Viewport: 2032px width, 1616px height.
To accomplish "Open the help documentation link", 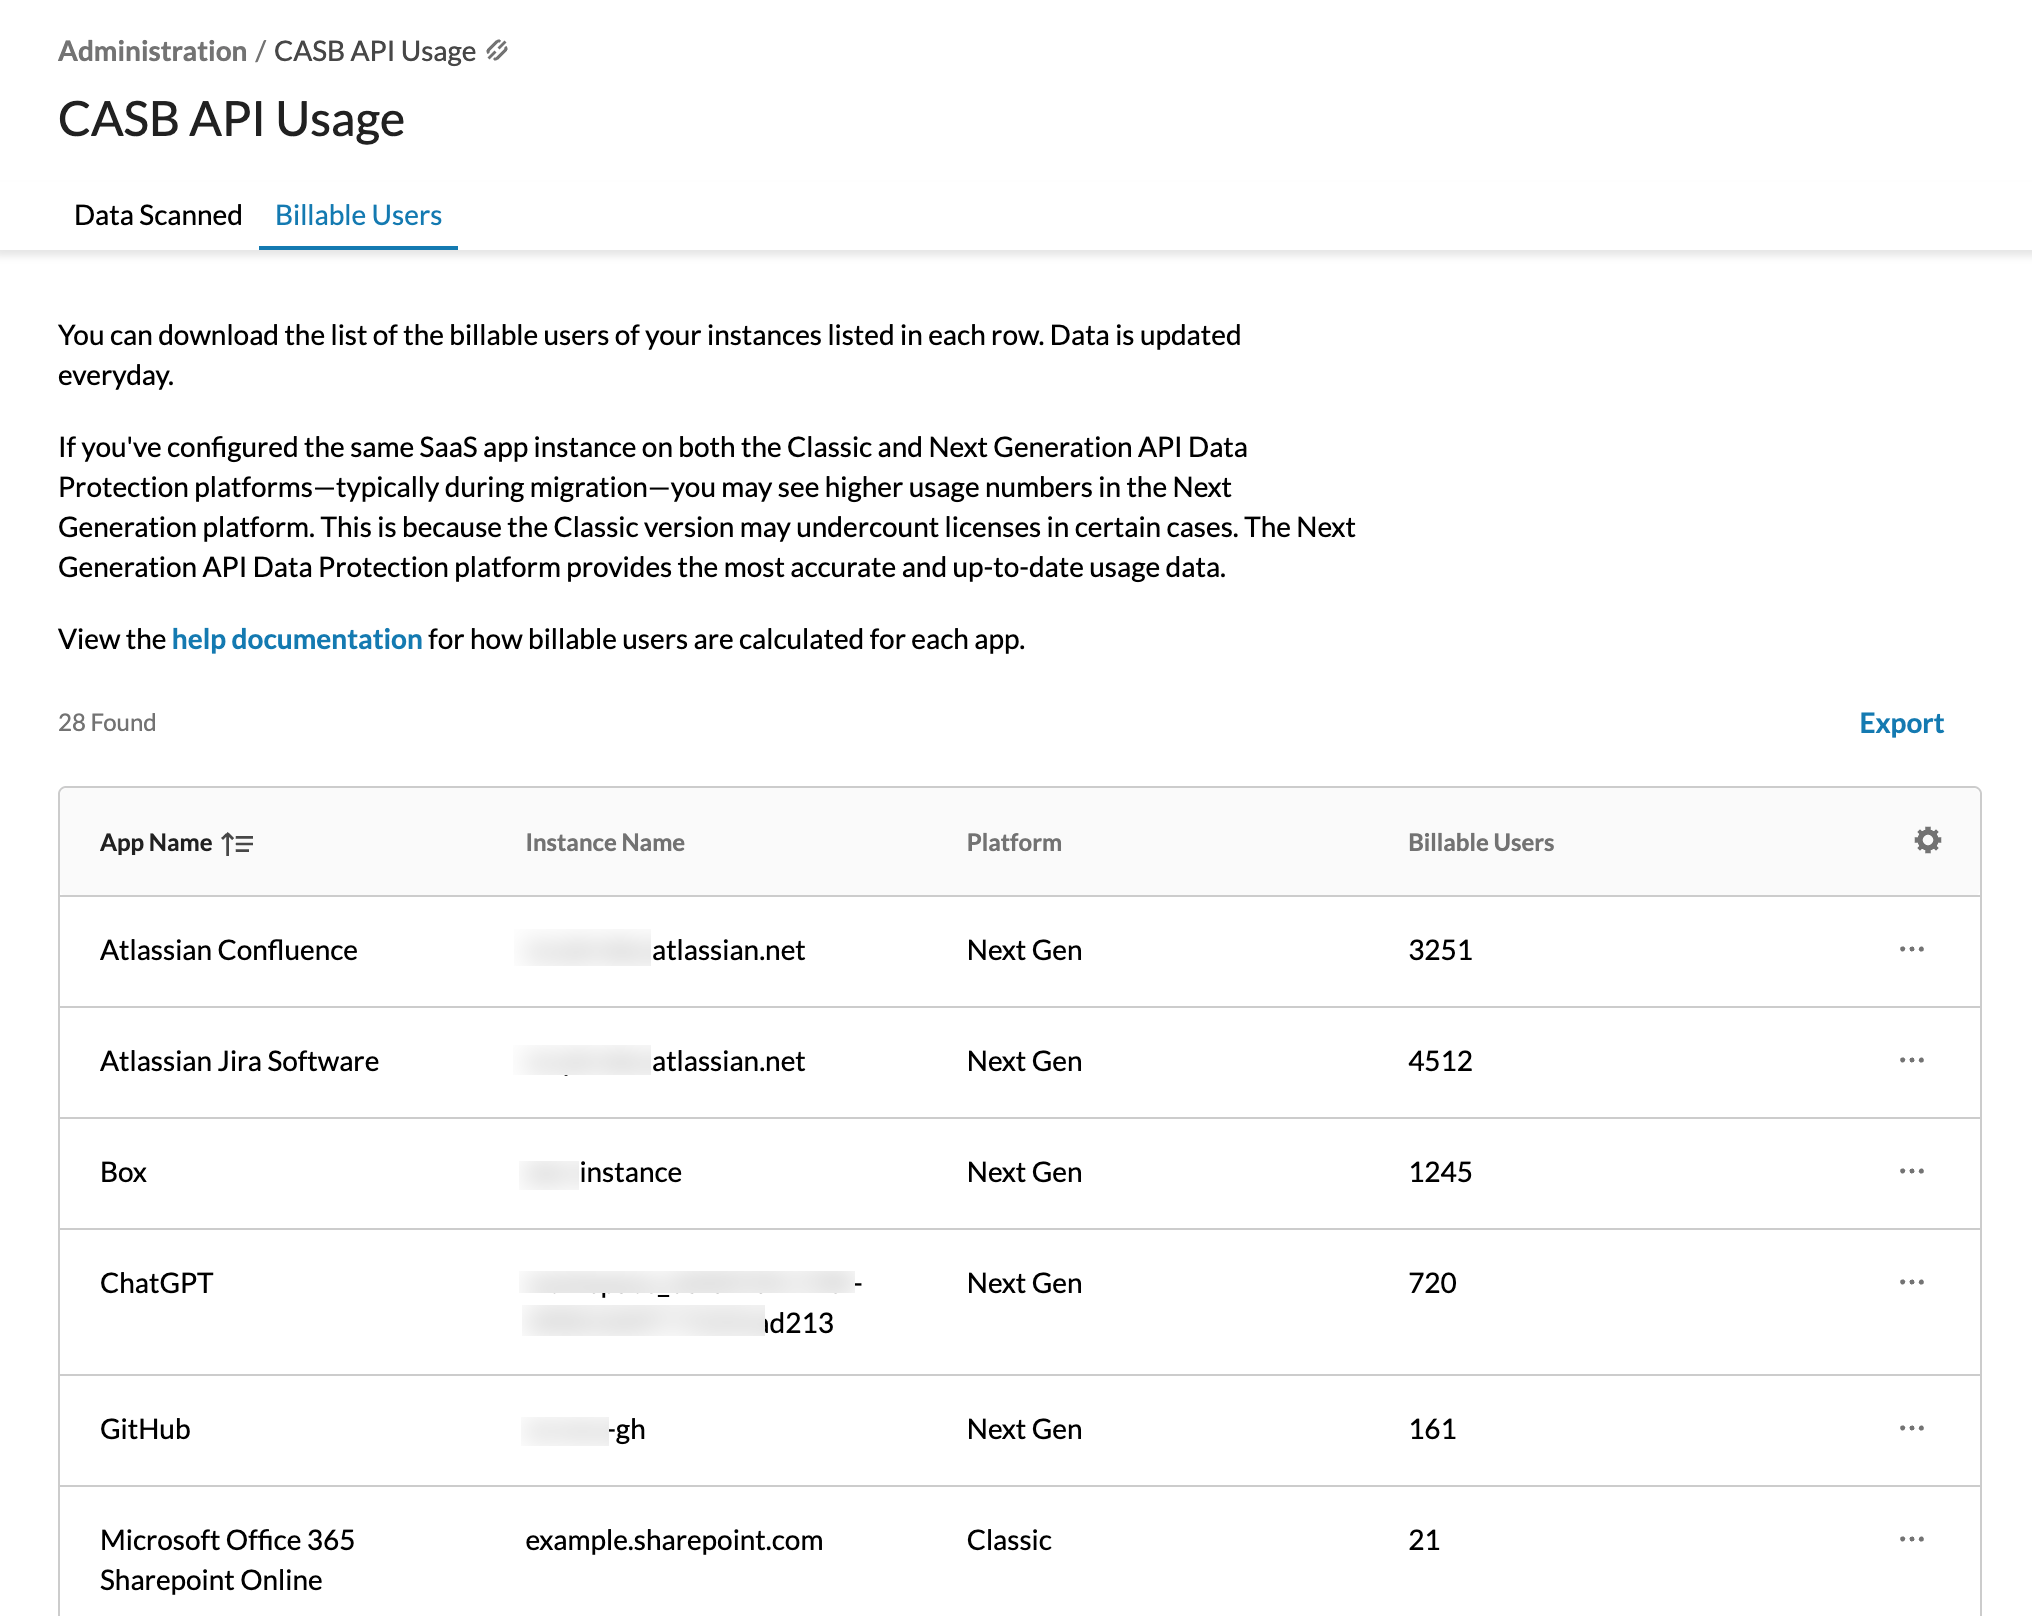I will (296, 639).
